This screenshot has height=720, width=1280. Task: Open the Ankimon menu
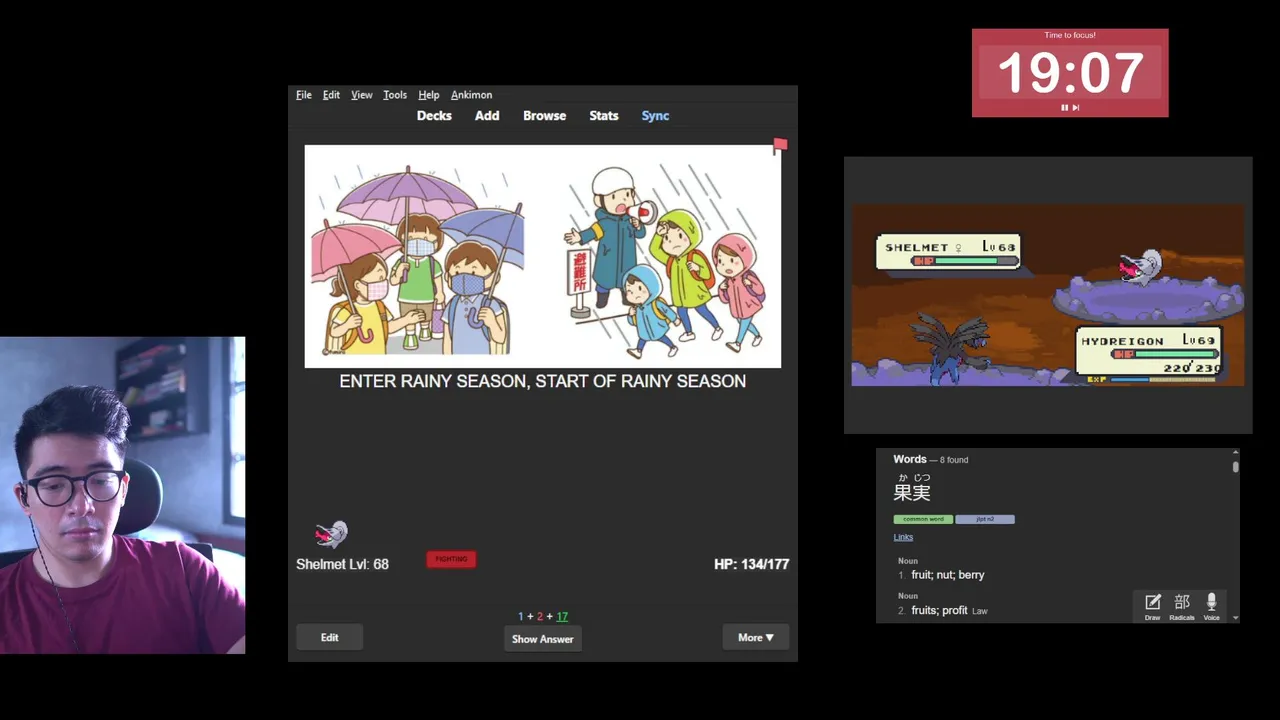click(x=471, y=95)
